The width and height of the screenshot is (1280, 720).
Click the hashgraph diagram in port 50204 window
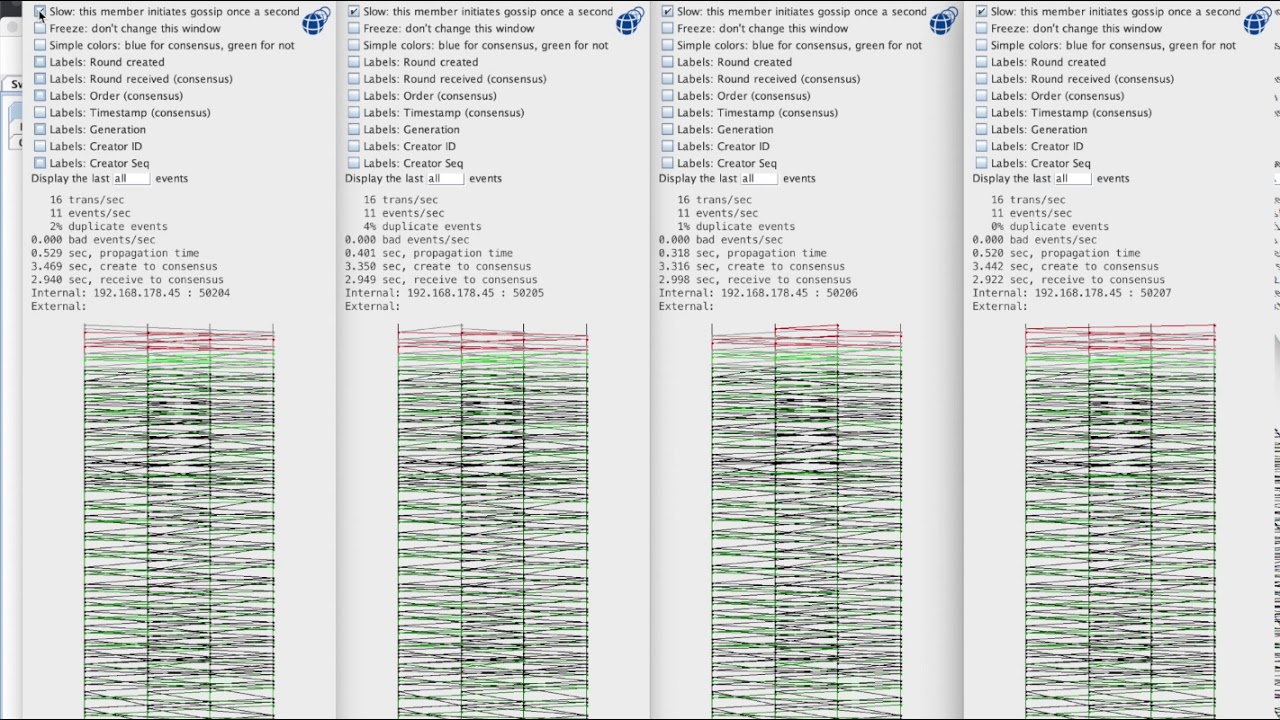click(179, 520)
